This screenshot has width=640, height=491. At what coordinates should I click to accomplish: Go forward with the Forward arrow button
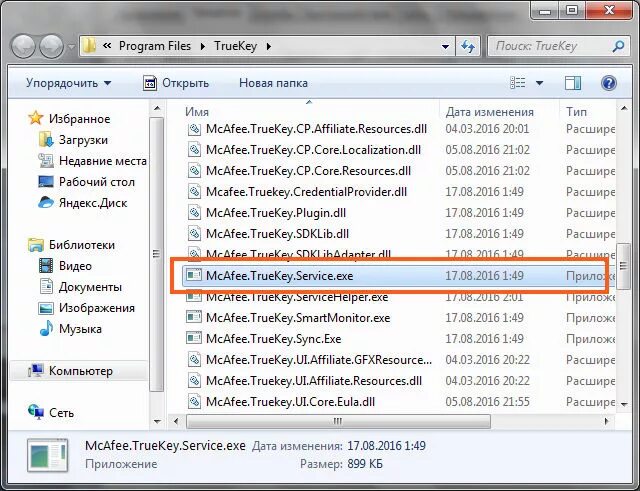point(51,46)
